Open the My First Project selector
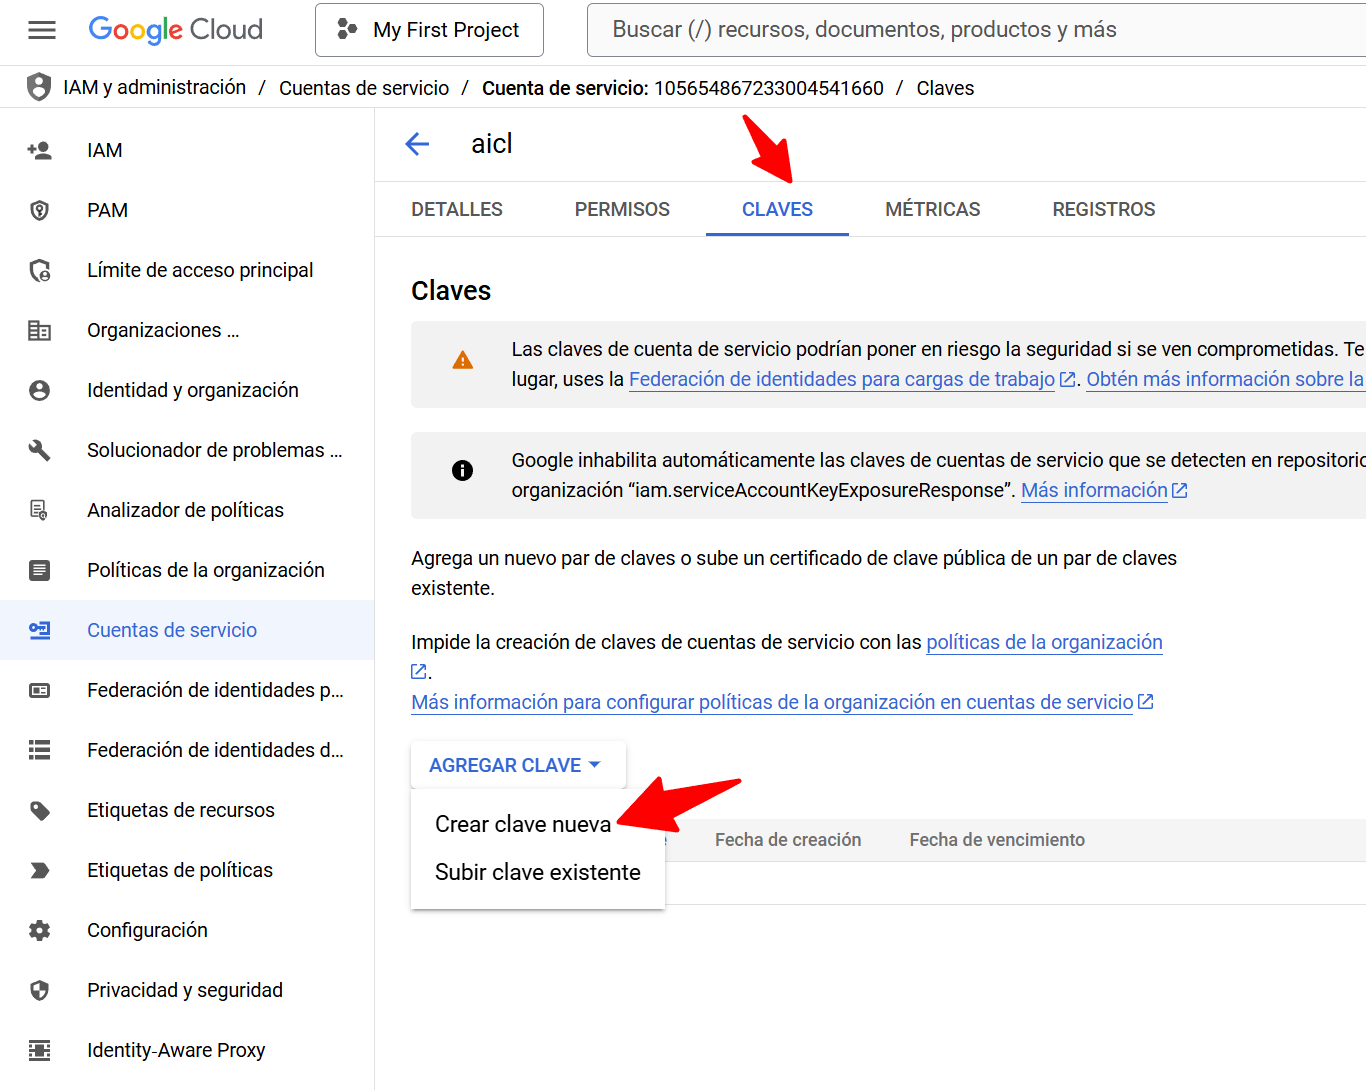Image resolution: width=1366 pixels, height=1090 pixels. 429,30
